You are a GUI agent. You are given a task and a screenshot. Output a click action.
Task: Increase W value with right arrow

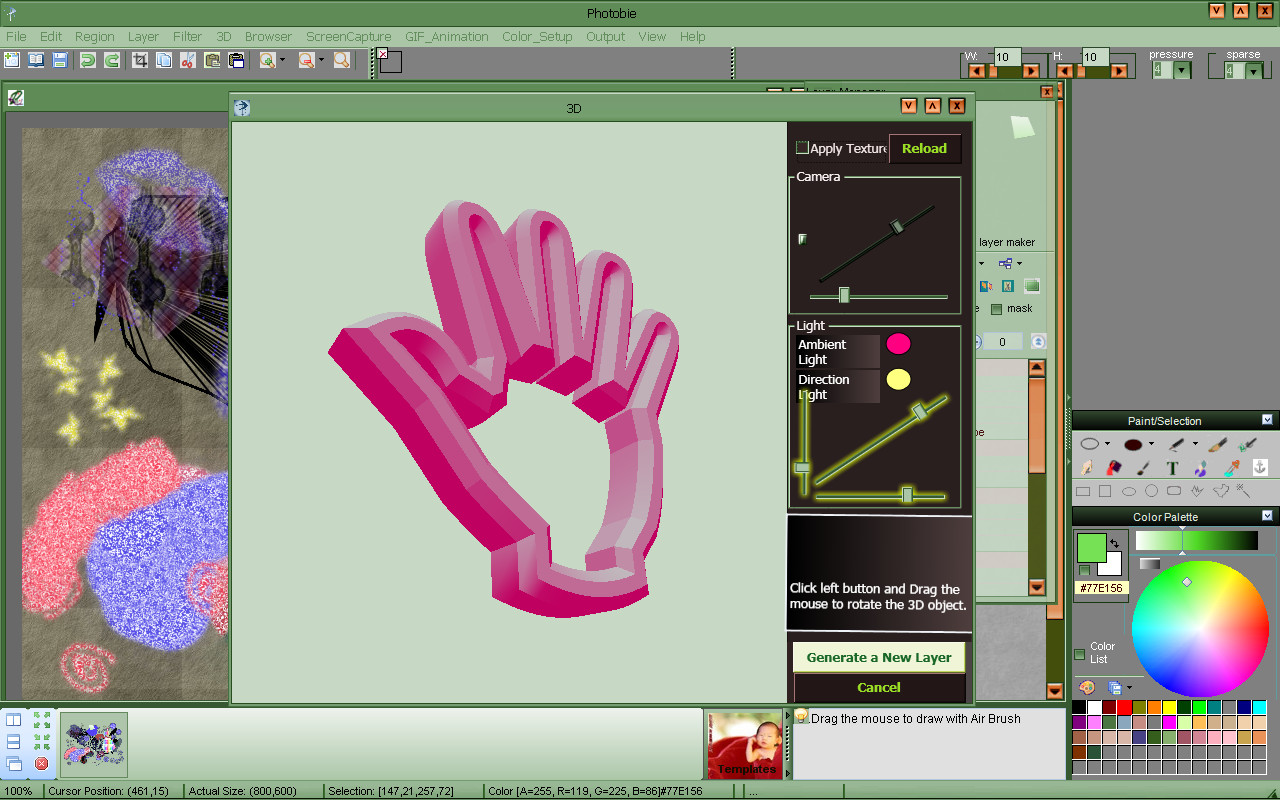pos(1031,71)
